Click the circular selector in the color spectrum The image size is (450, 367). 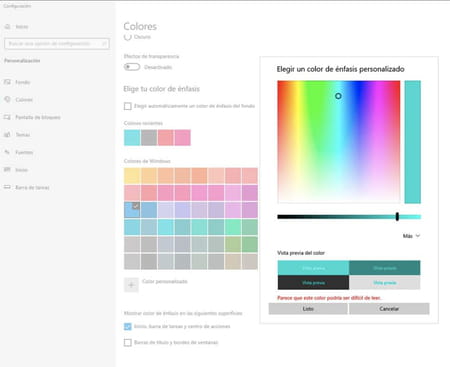[338, 96]
